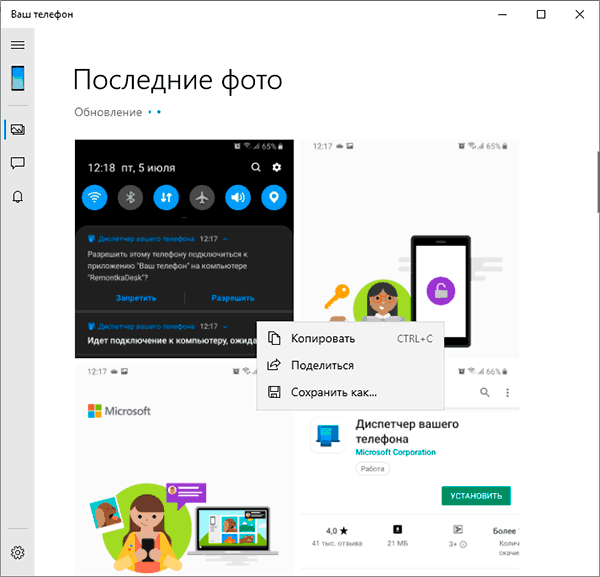Viewport: 600px width, 577px height.
Task: Open the Settings gear in sidebar
Action: click(17, 553)
